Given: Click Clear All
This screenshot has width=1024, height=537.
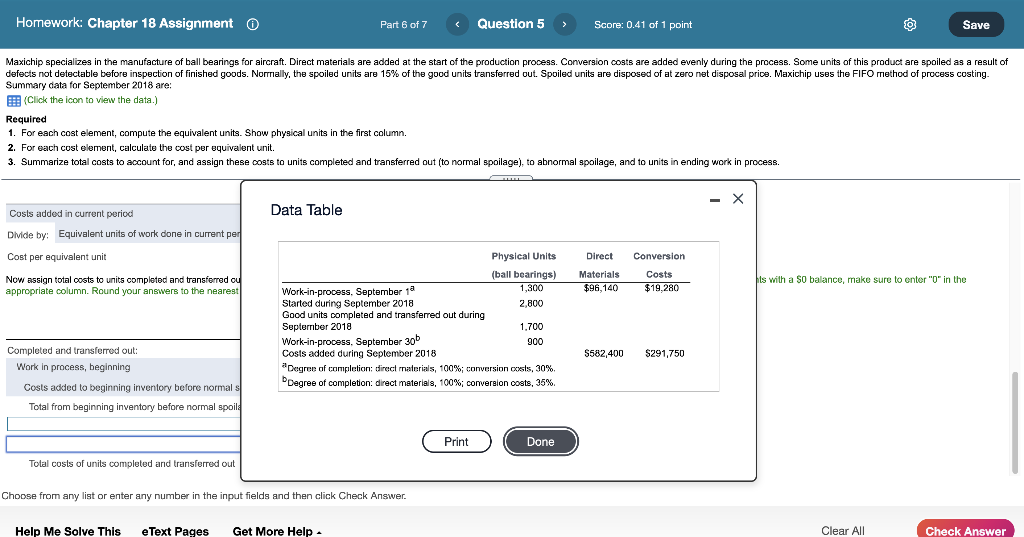Looking at the screenshot, I should [x=842, y=530].
